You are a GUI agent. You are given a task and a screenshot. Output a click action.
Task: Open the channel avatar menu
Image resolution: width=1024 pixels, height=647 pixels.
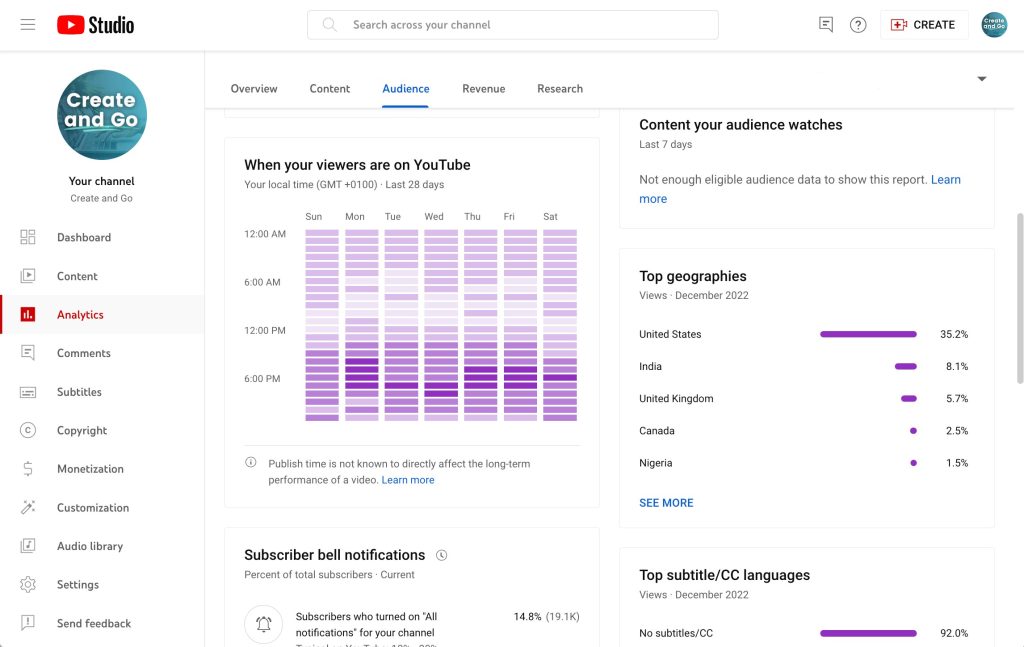coord(994,24)
